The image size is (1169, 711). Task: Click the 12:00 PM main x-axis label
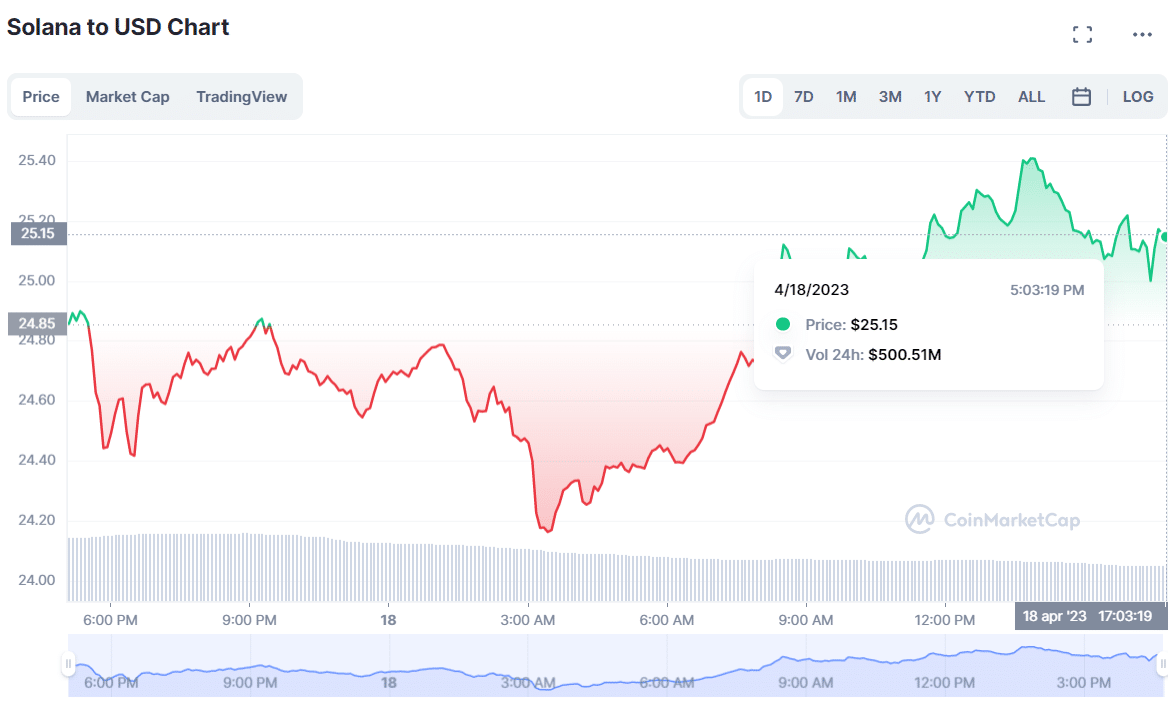point(945,620)
